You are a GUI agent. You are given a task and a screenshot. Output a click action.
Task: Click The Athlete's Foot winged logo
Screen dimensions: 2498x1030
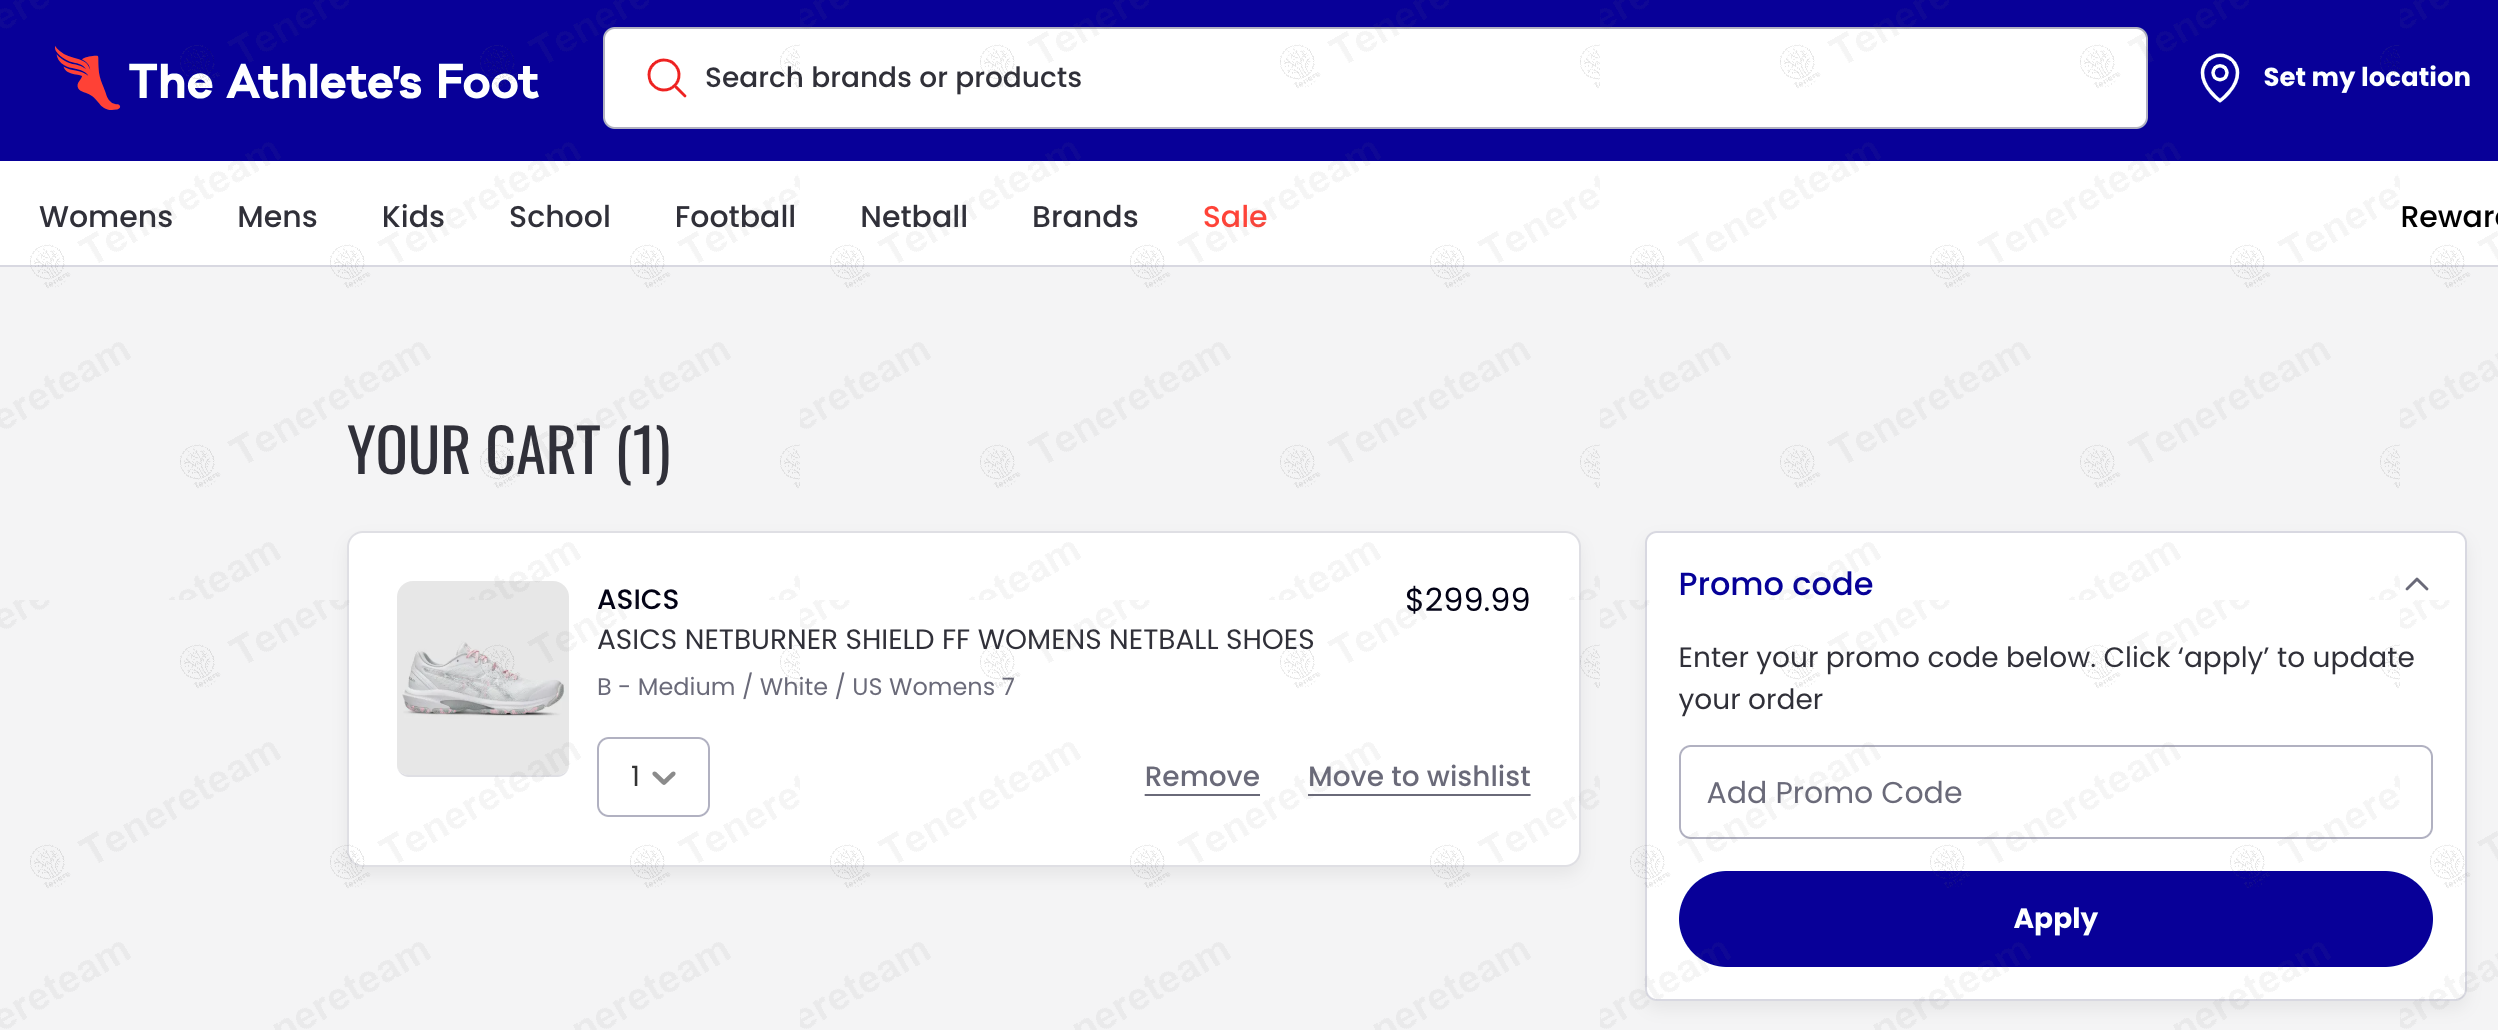(87, 78)
